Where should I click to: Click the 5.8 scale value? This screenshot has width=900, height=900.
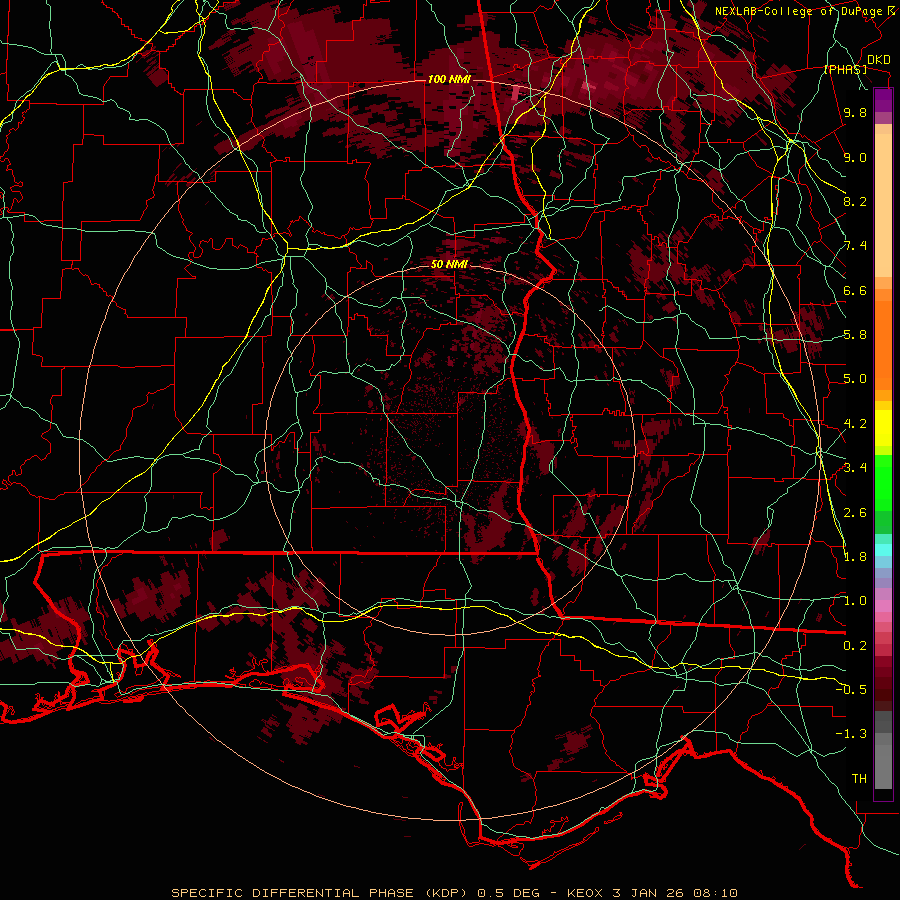[855, 335]
